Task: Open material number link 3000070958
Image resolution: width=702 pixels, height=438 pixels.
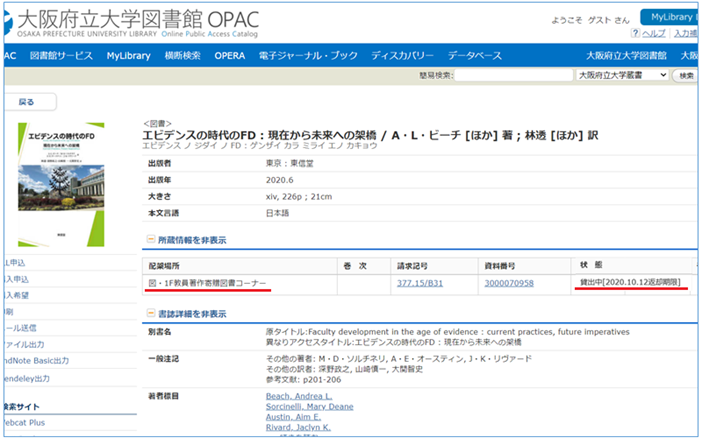Action: (509, 283)
